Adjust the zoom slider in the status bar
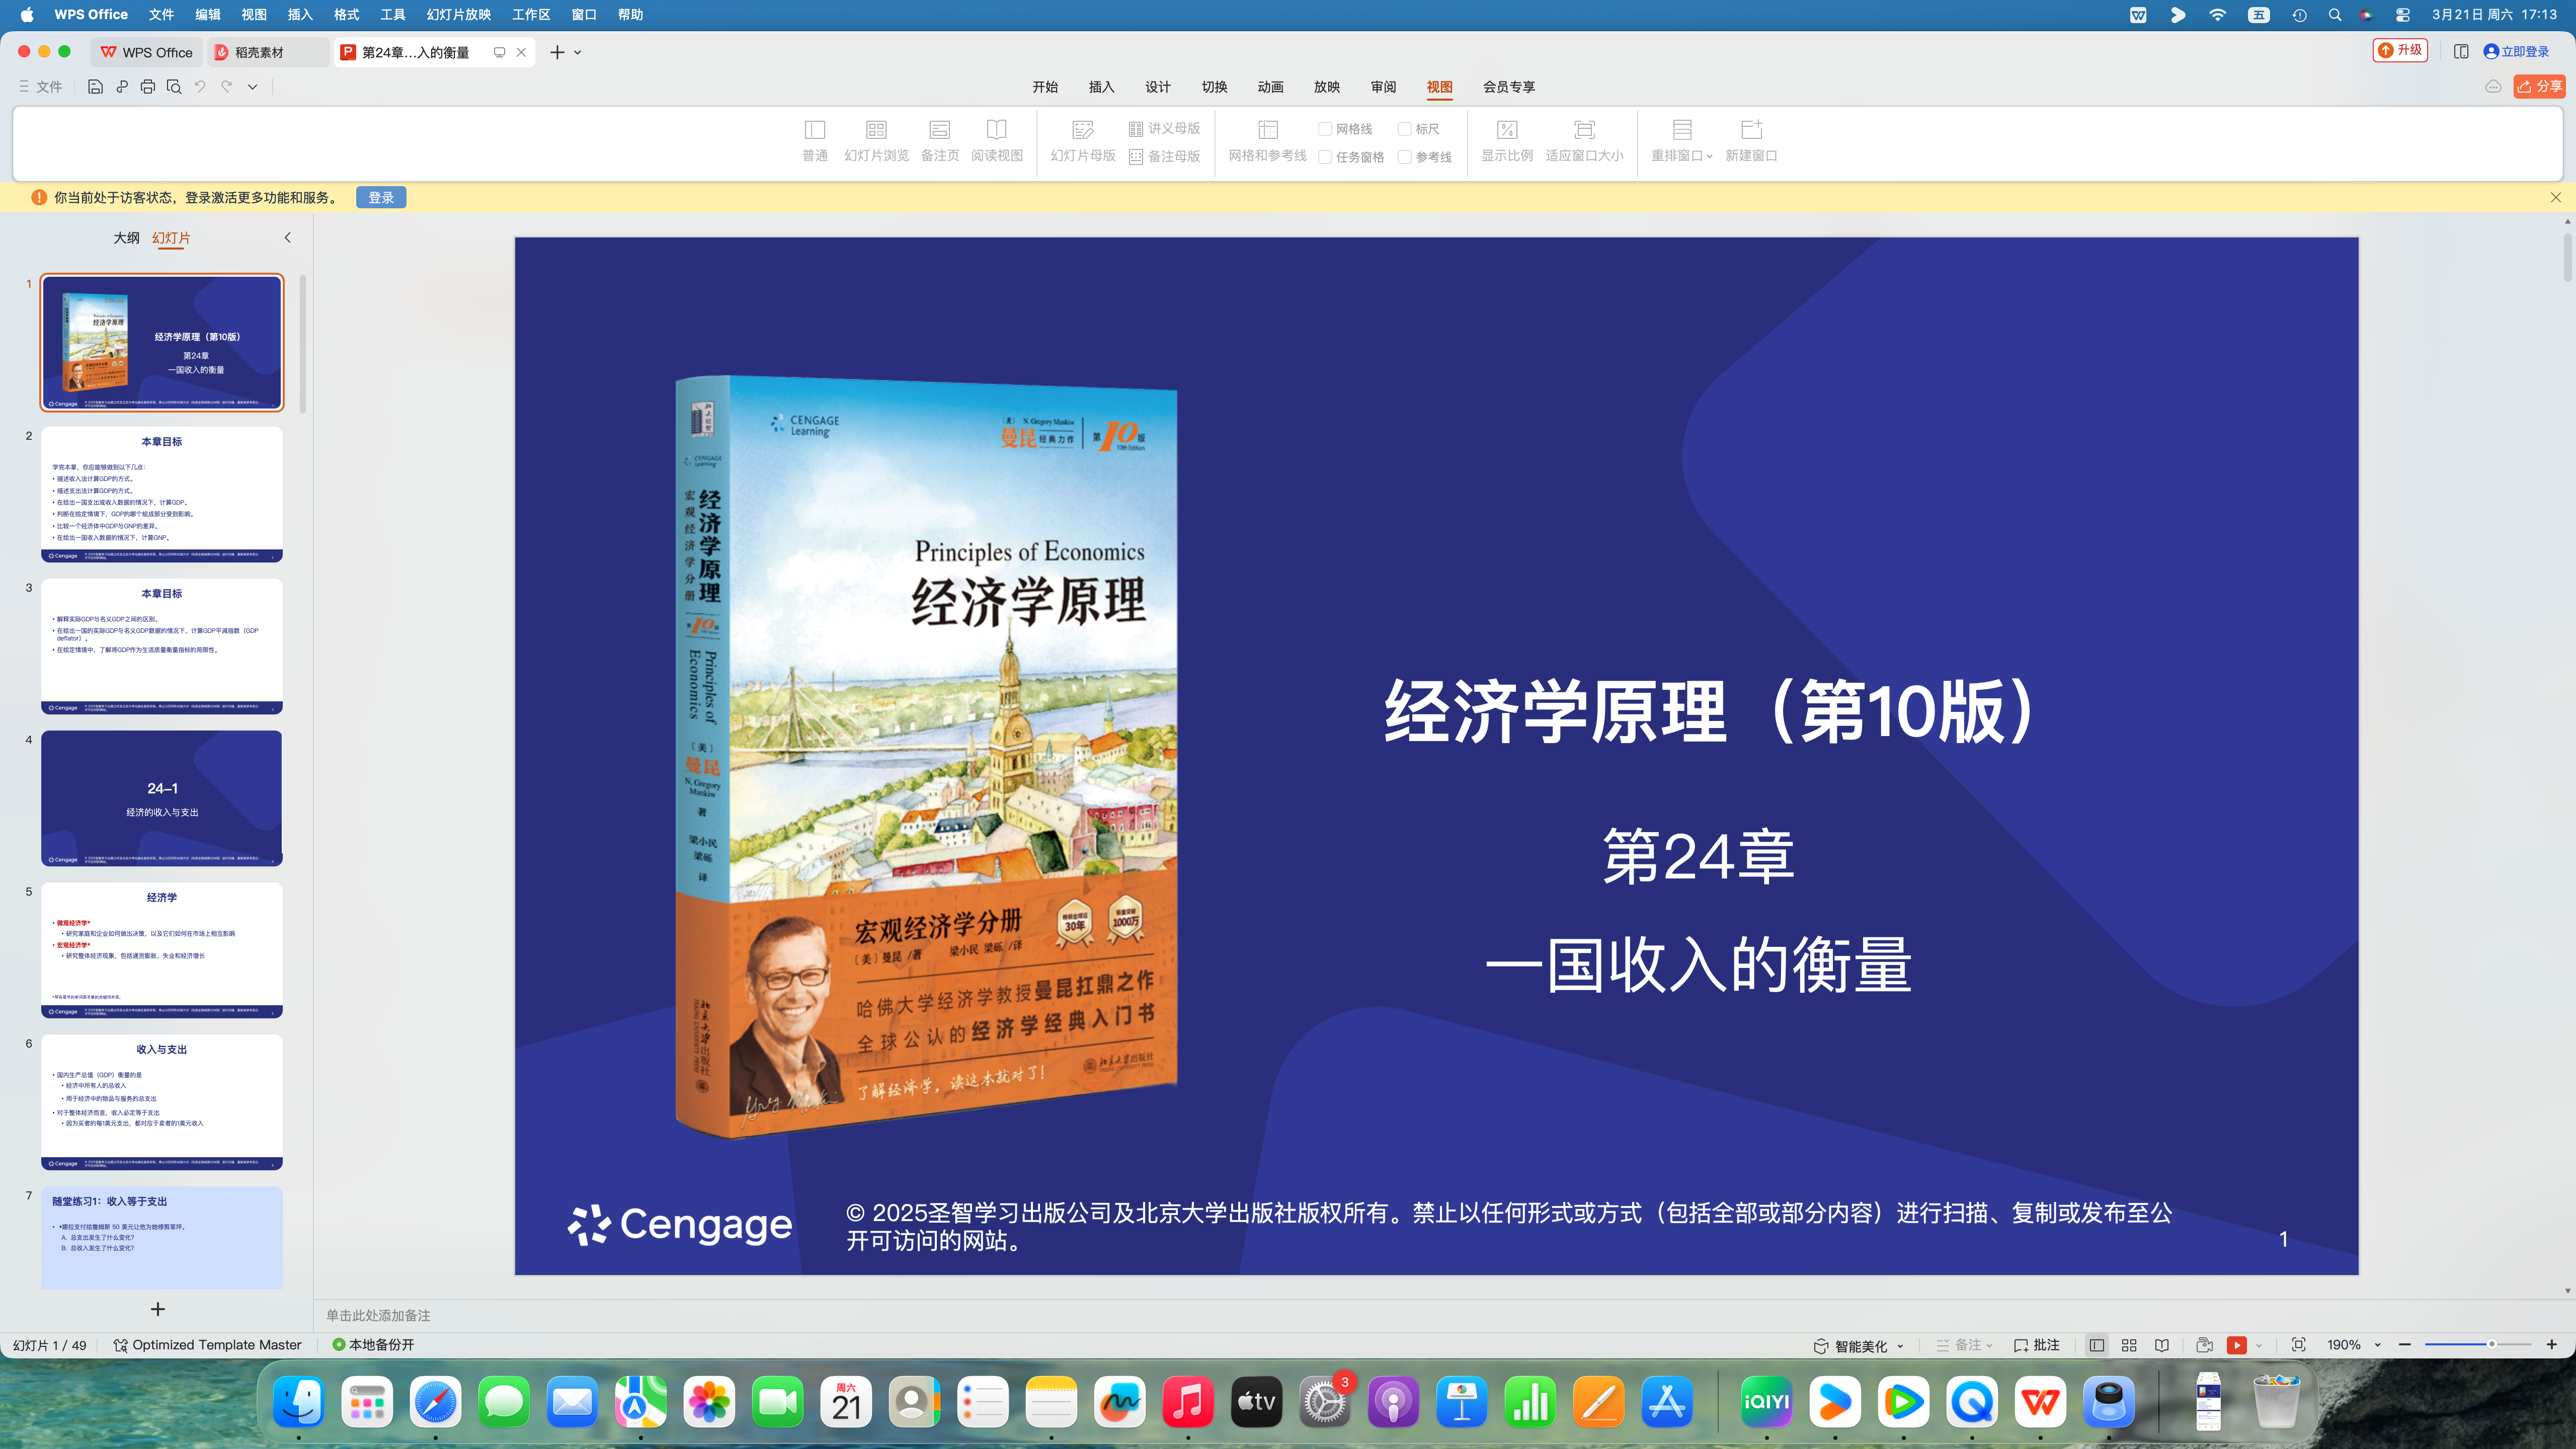 coord(2491,1344)
